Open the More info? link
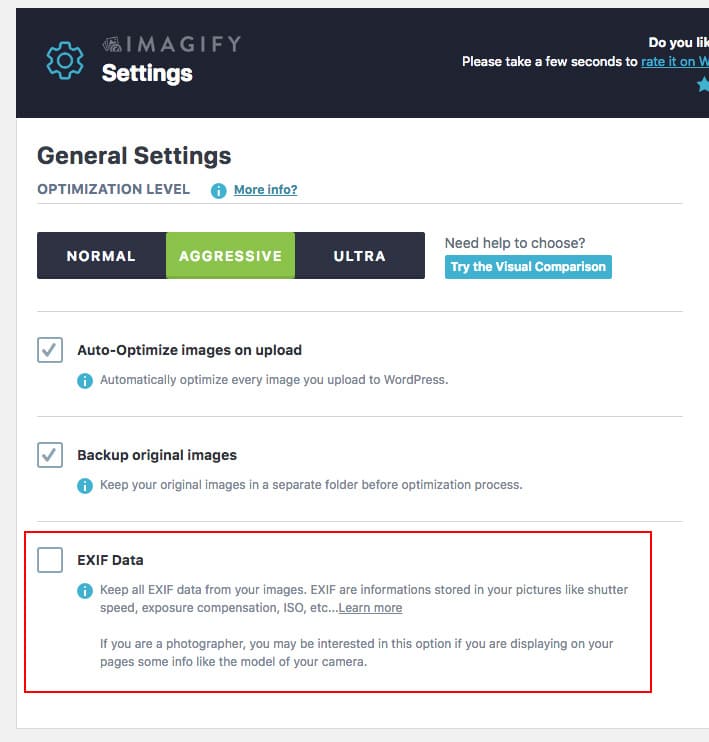This screenshot has width=709, height=742. coord(265,190)
